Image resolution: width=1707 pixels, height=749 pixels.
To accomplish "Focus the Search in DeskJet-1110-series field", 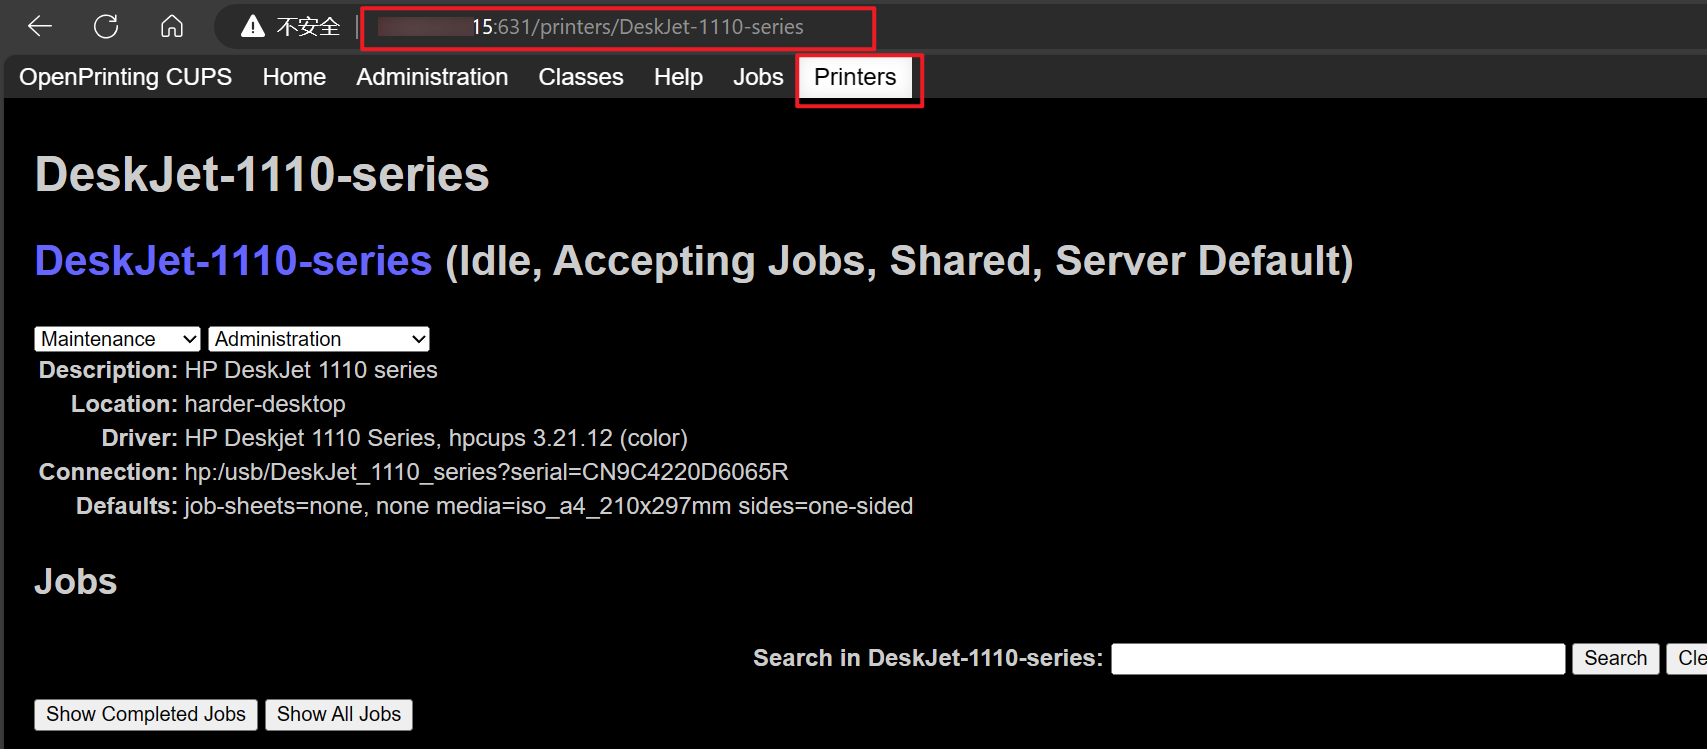I will [x=1337, y=659].
